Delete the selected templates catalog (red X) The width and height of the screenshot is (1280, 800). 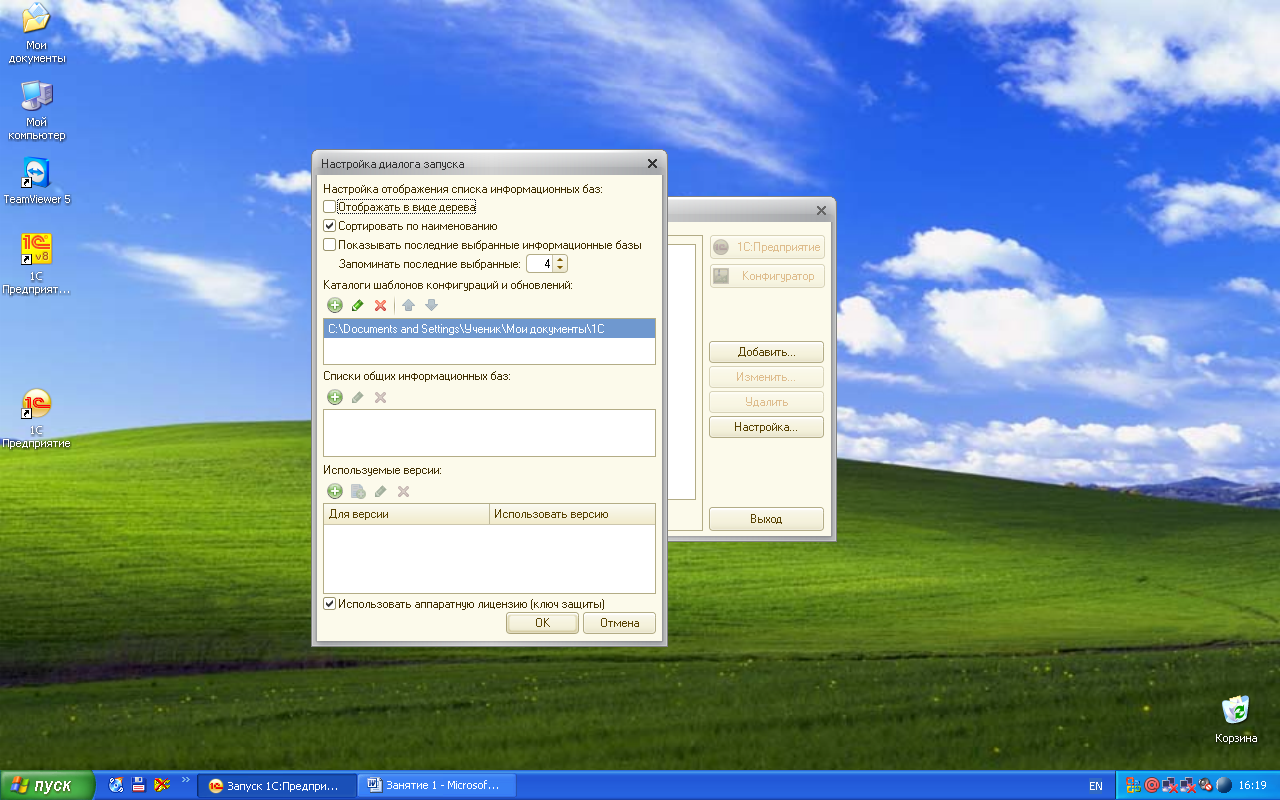(380, 305)
